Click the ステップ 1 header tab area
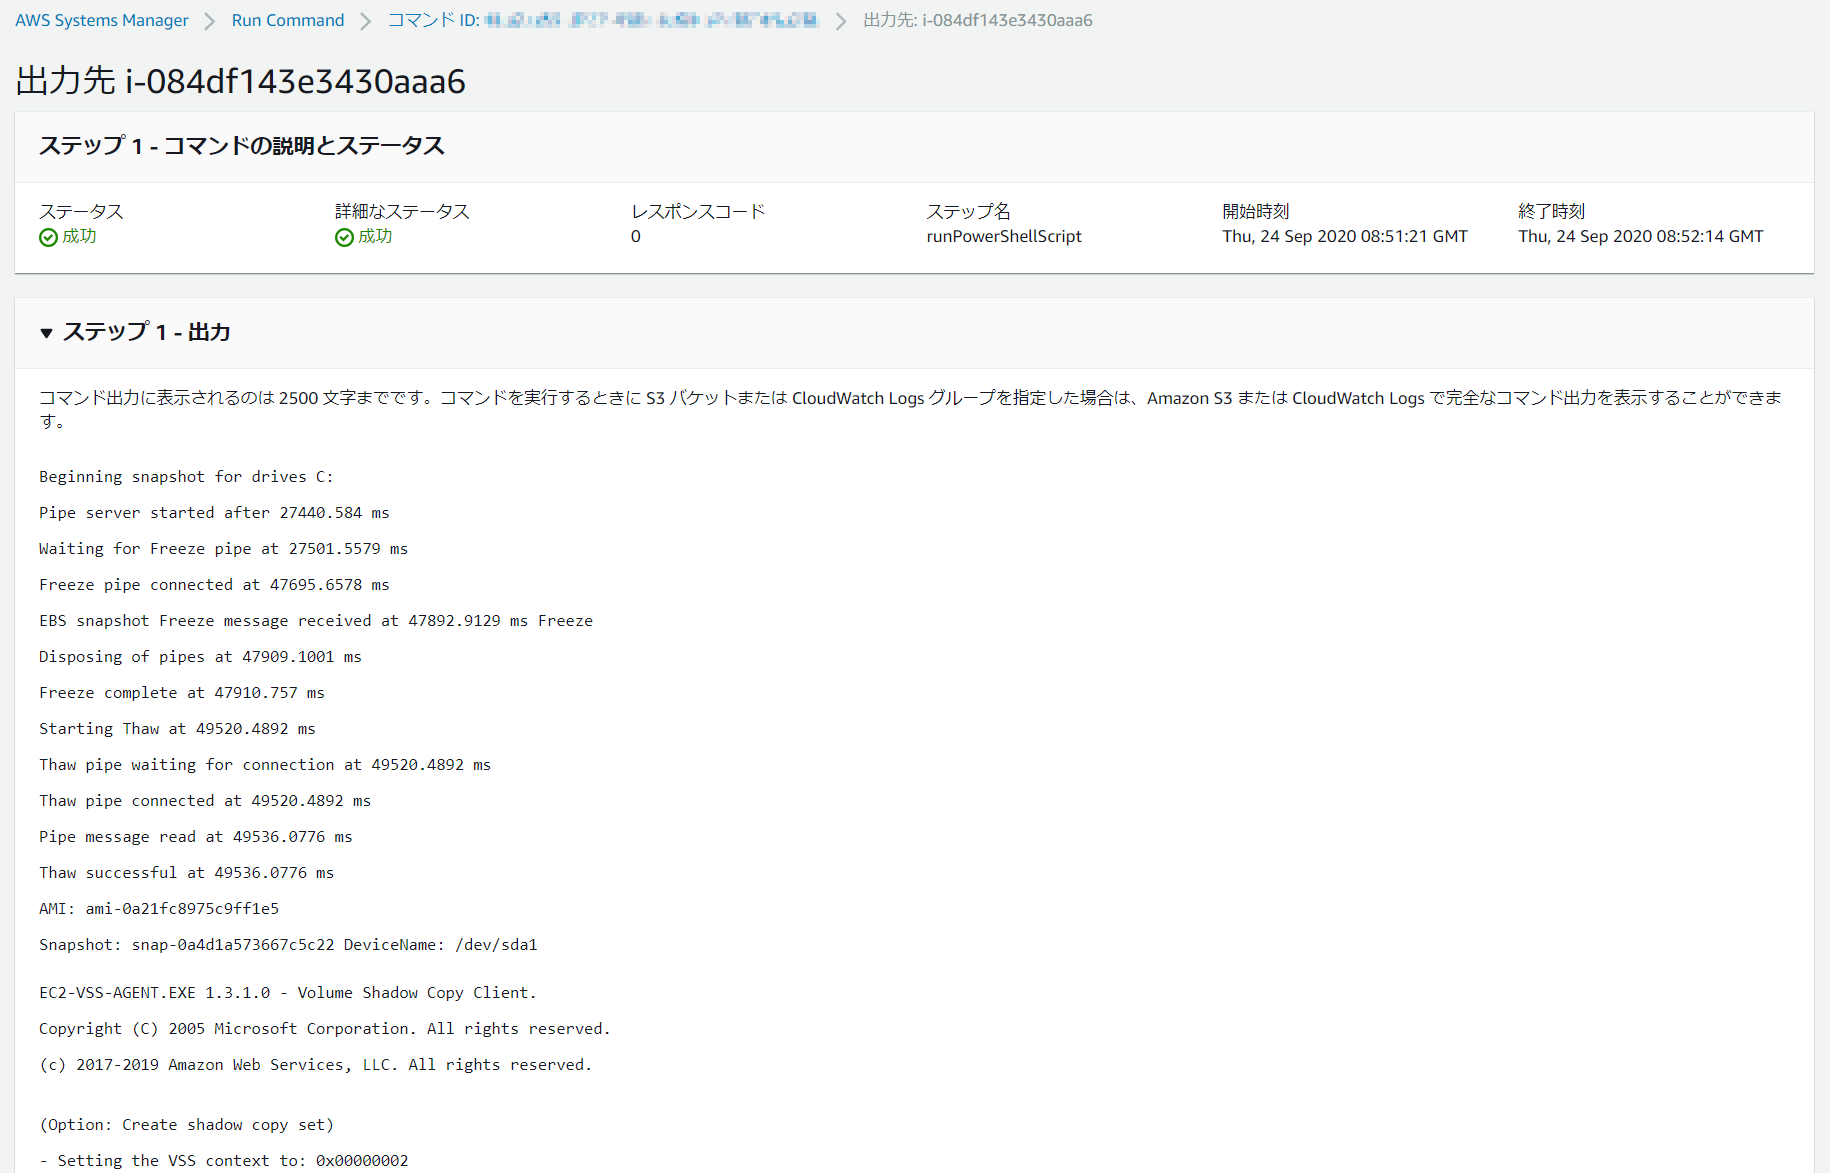Screen dimensions: 1830x1173 pos(241,146)
